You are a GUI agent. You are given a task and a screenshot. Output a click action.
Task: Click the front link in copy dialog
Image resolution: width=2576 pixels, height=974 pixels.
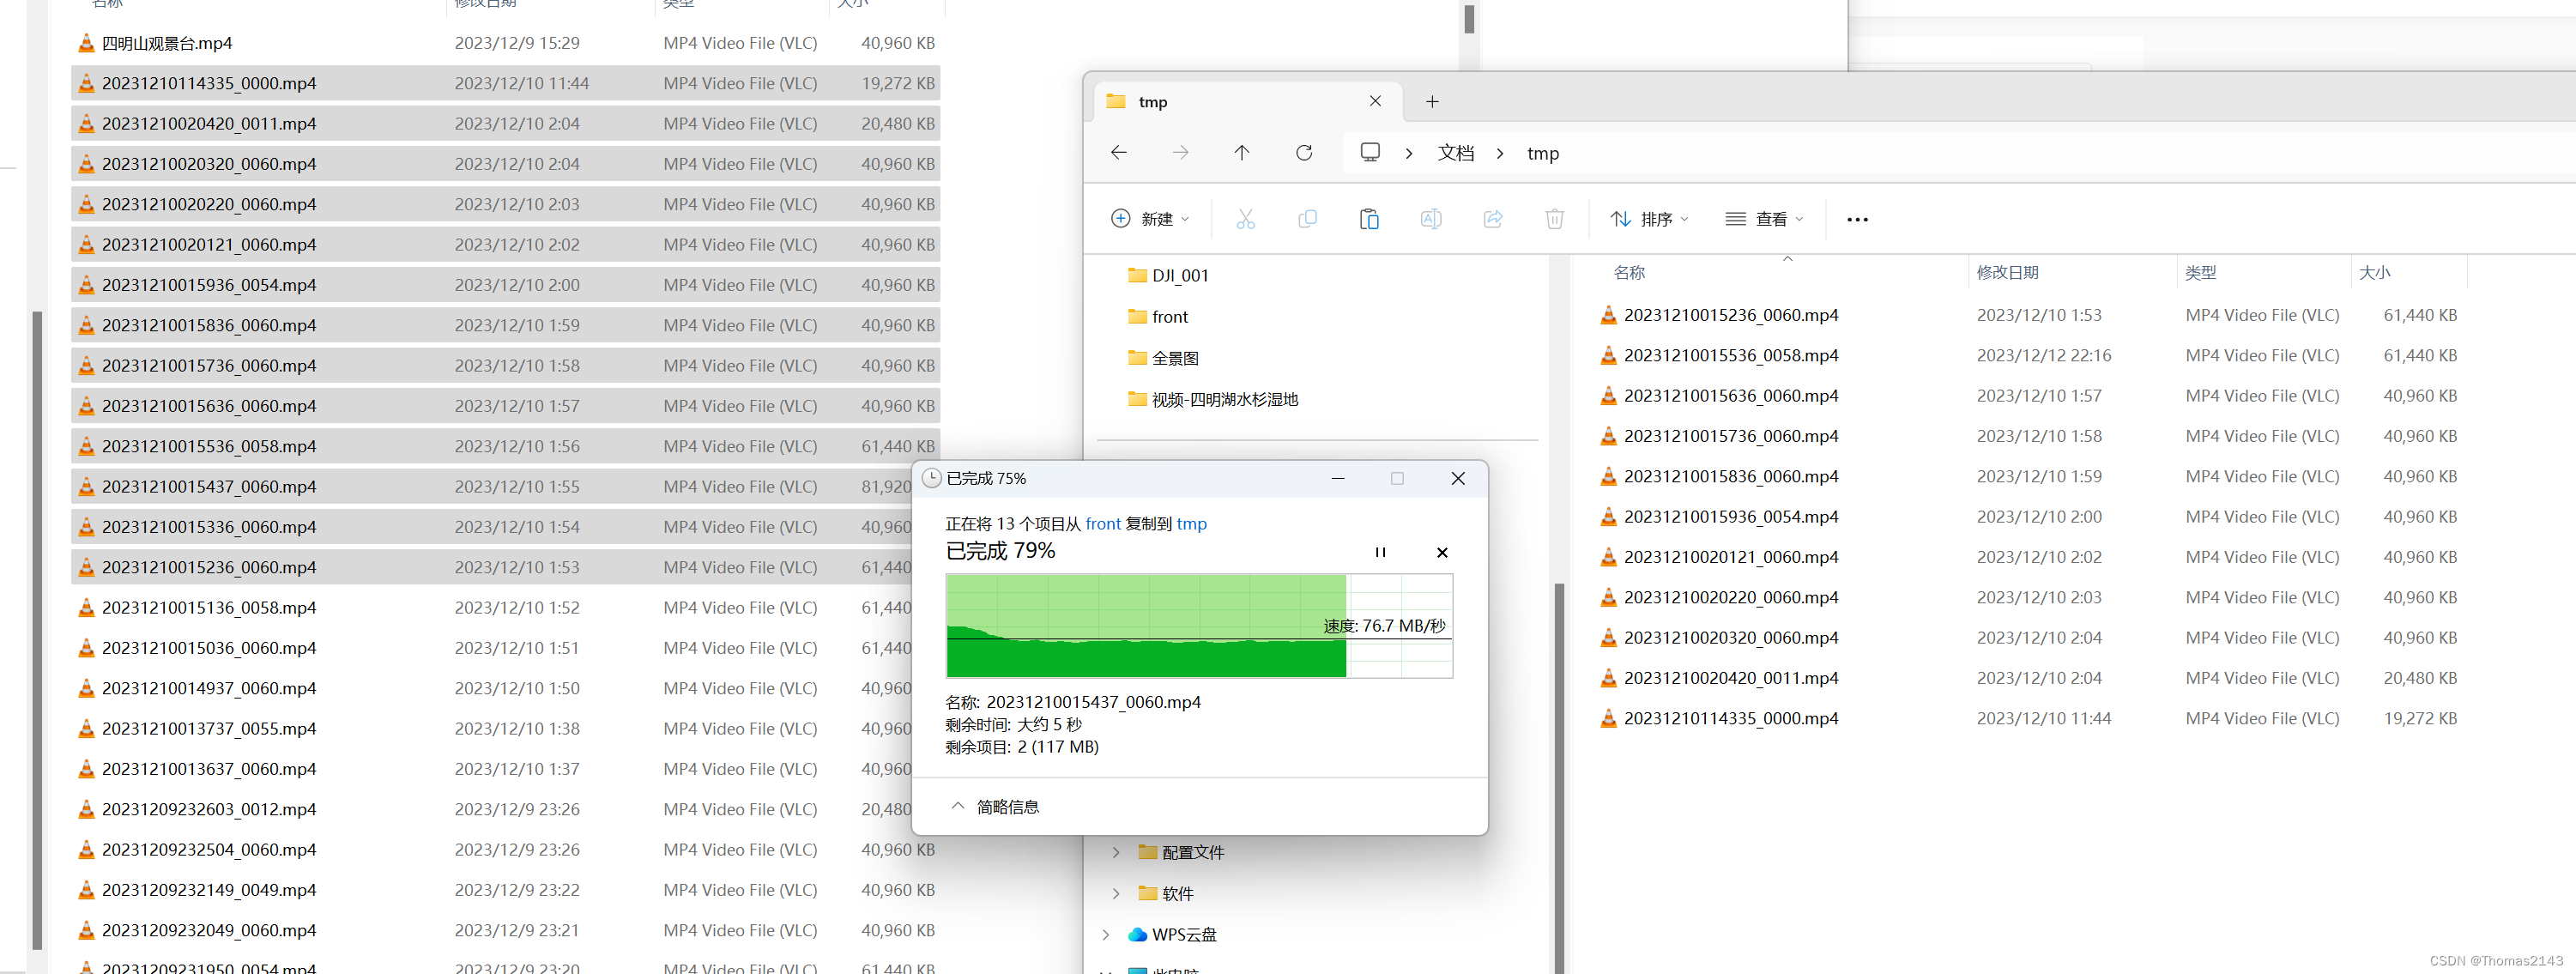coord(1103,524)
